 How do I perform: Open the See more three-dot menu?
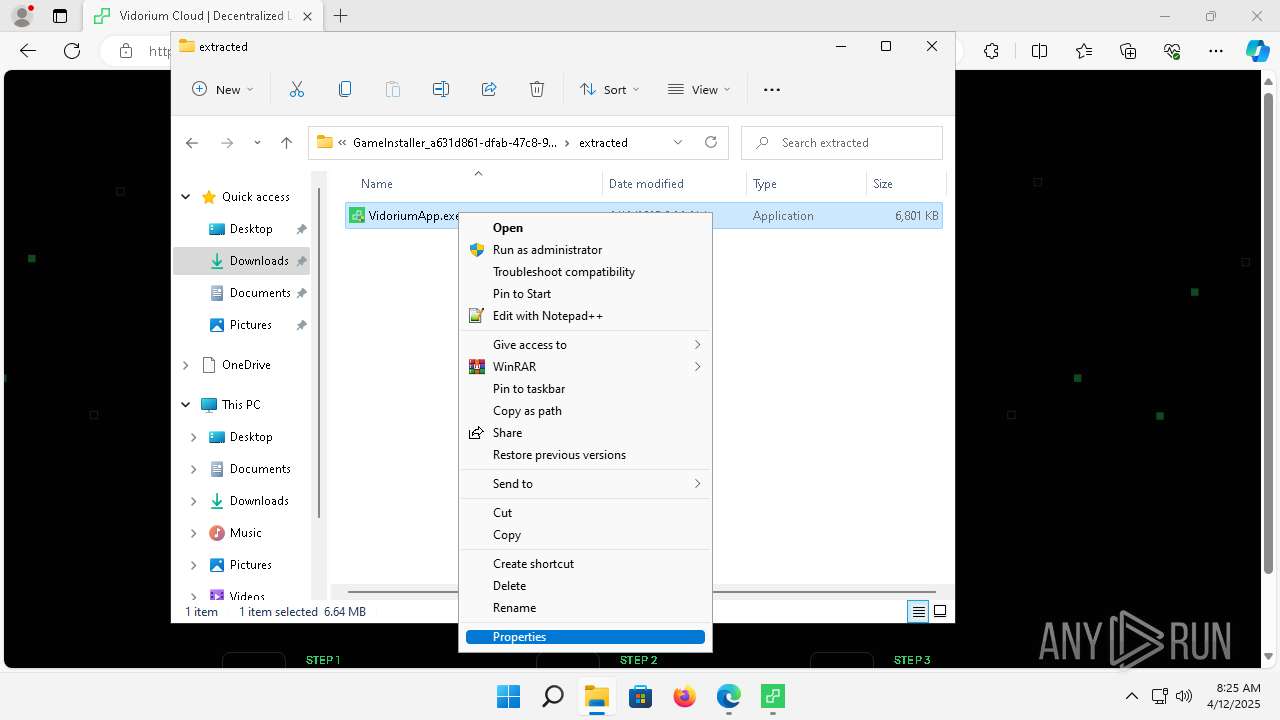(x=771, y=89)
